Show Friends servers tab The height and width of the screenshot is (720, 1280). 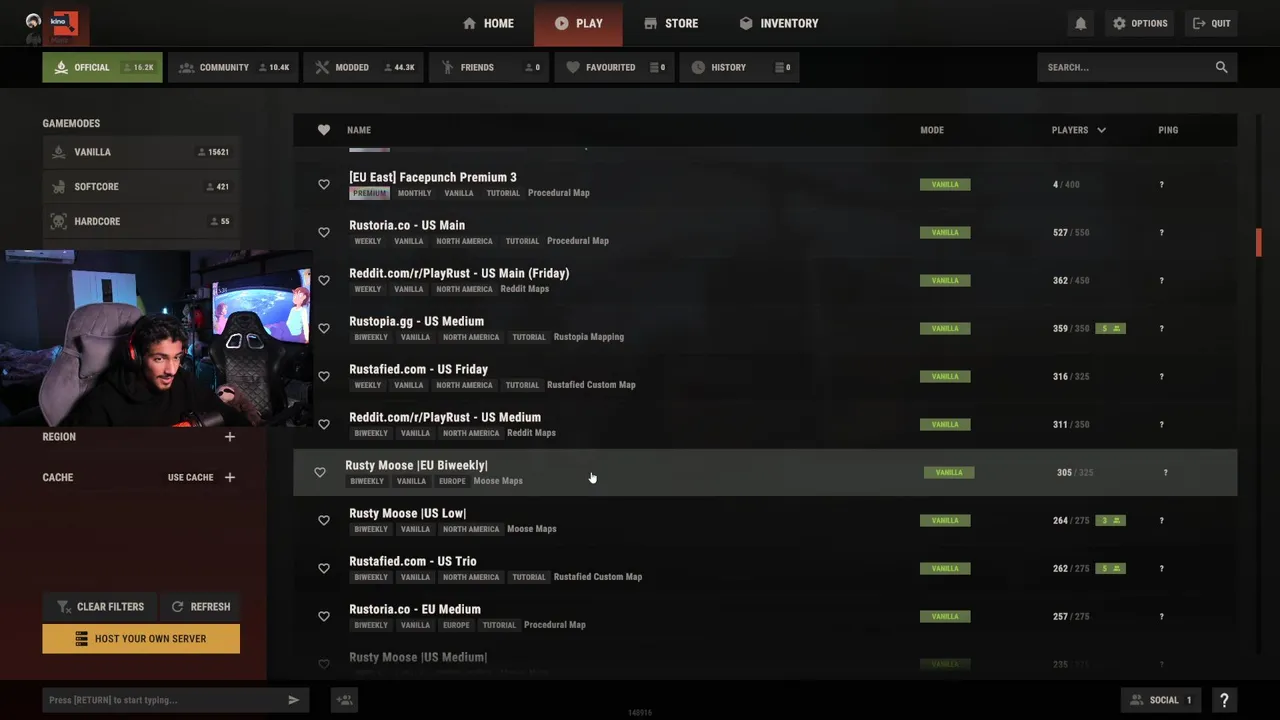pyautogui.click(x=489, y=67)
